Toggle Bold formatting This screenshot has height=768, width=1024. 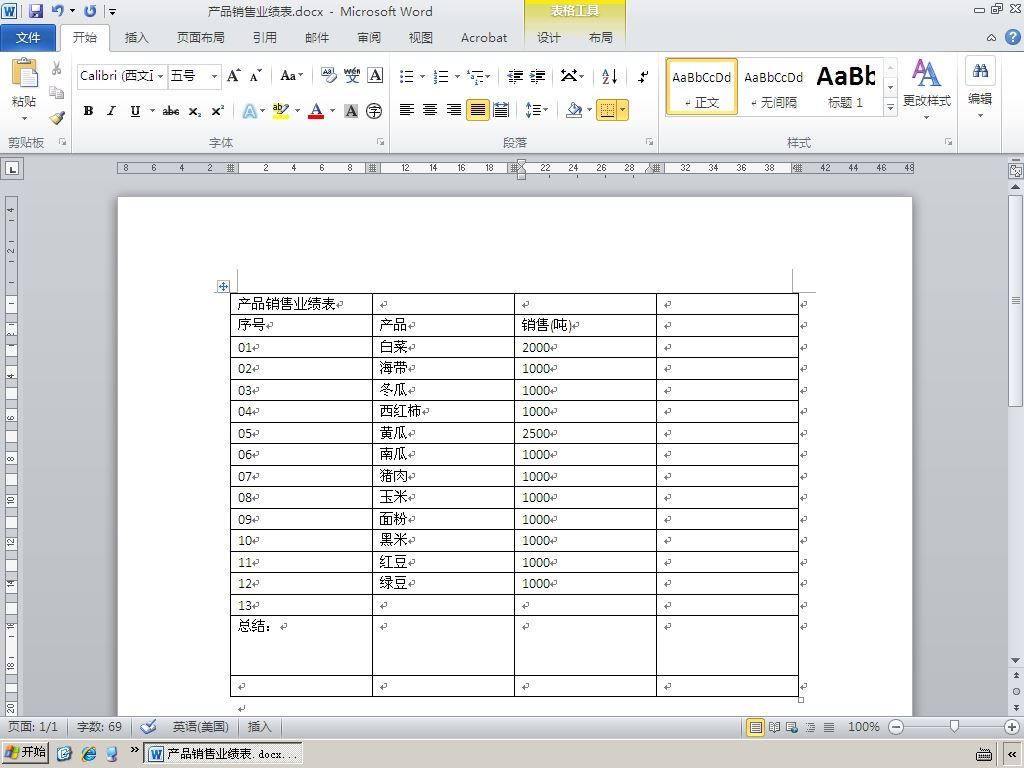coord(88,111)
